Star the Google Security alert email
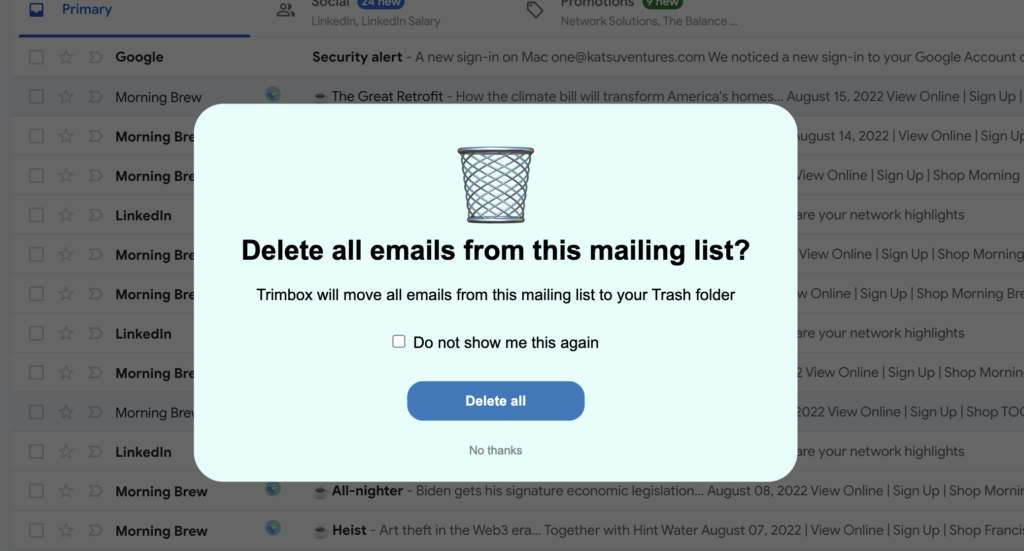1024x551 pixels. [66, 57]
